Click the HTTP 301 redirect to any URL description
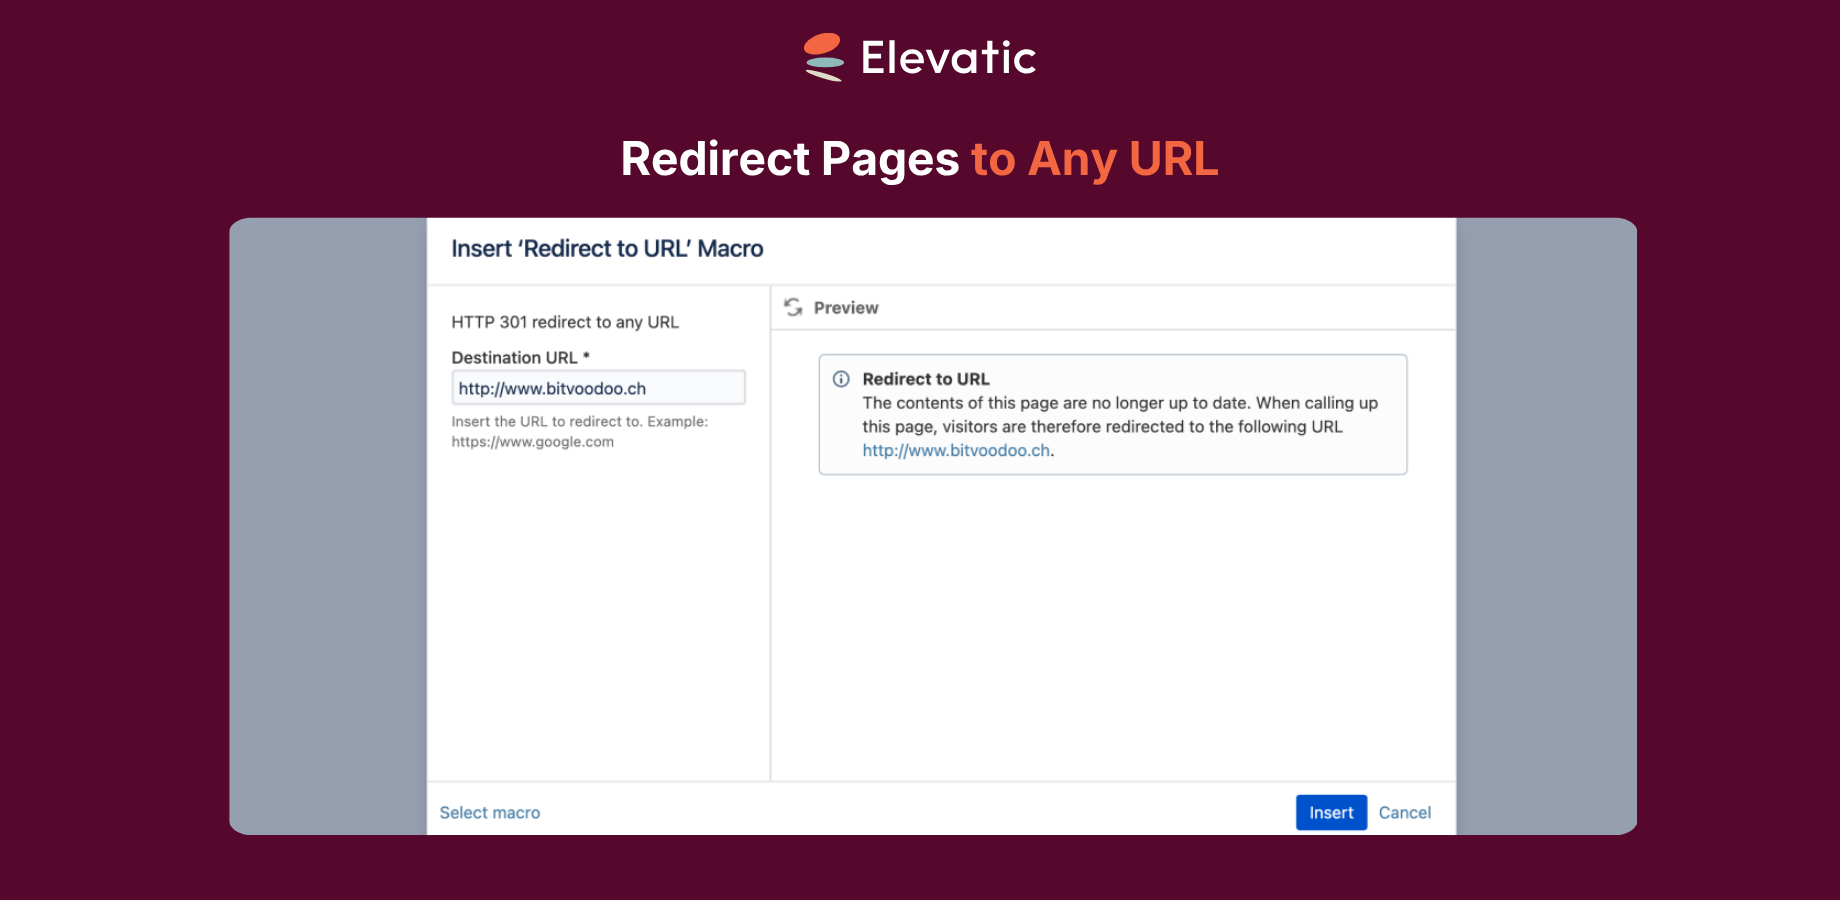This screenshot has width=1840, height=900. (x=565, y=322)
